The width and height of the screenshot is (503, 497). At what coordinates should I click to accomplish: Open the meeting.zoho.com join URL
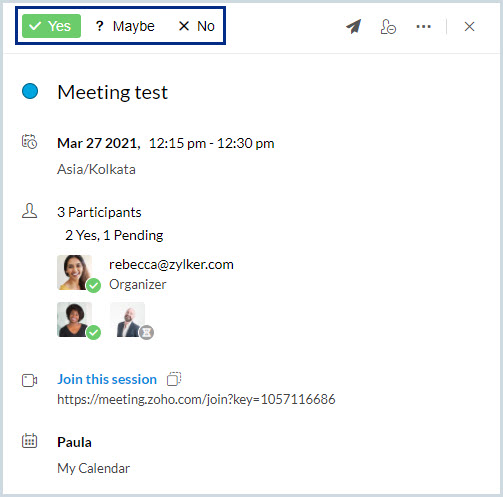coord(196,399)
